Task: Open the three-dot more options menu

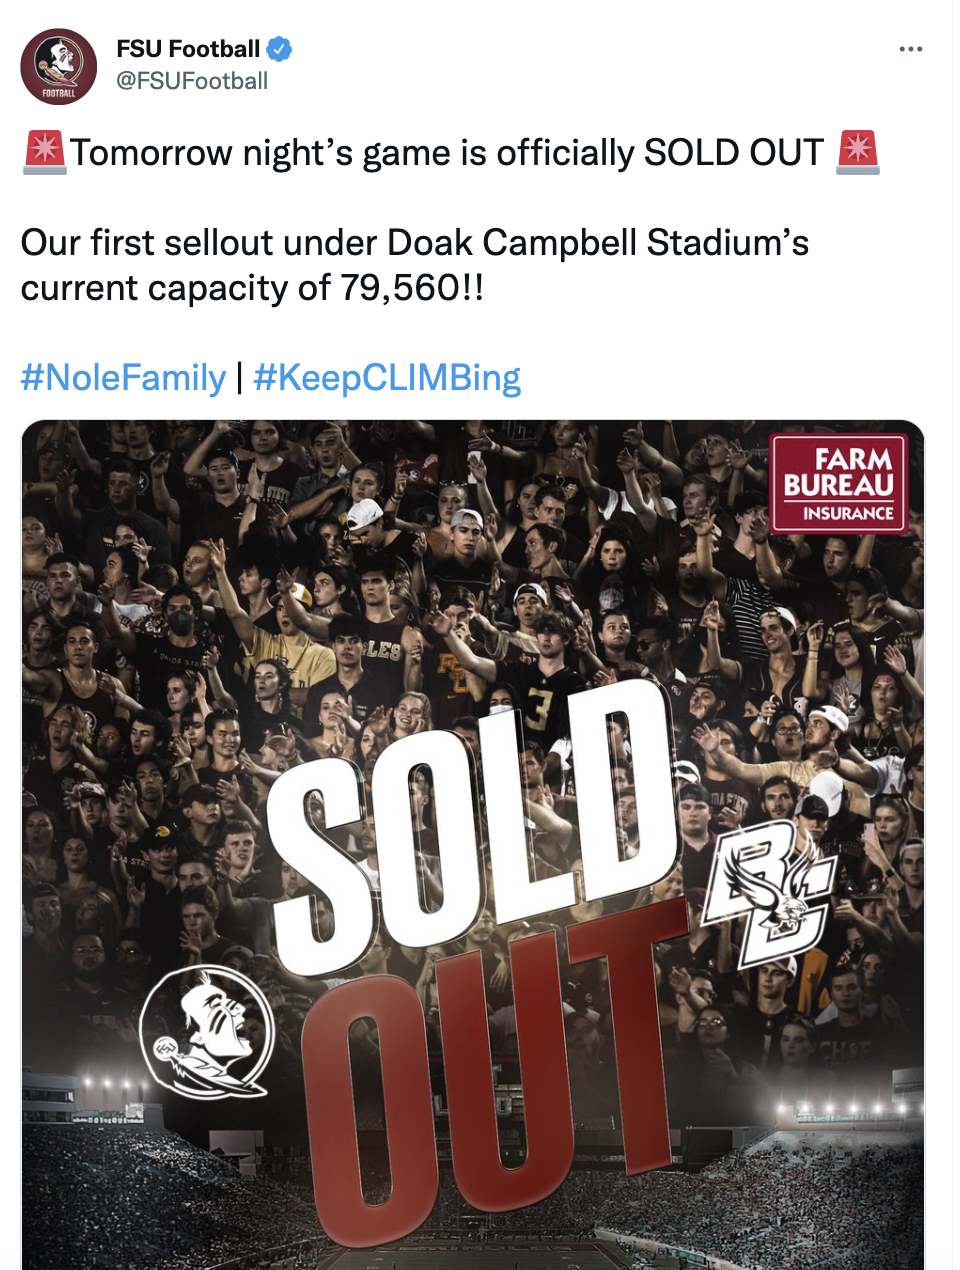Action: pyautogui.click(x=910, y=49)
